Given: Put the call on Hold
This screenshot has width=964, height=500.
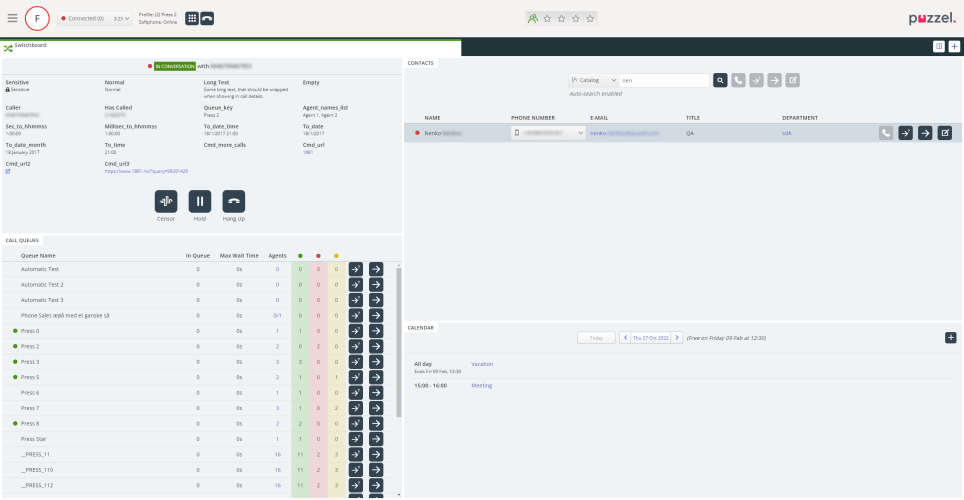Looking at the screenshot, I should coord(200,201).
